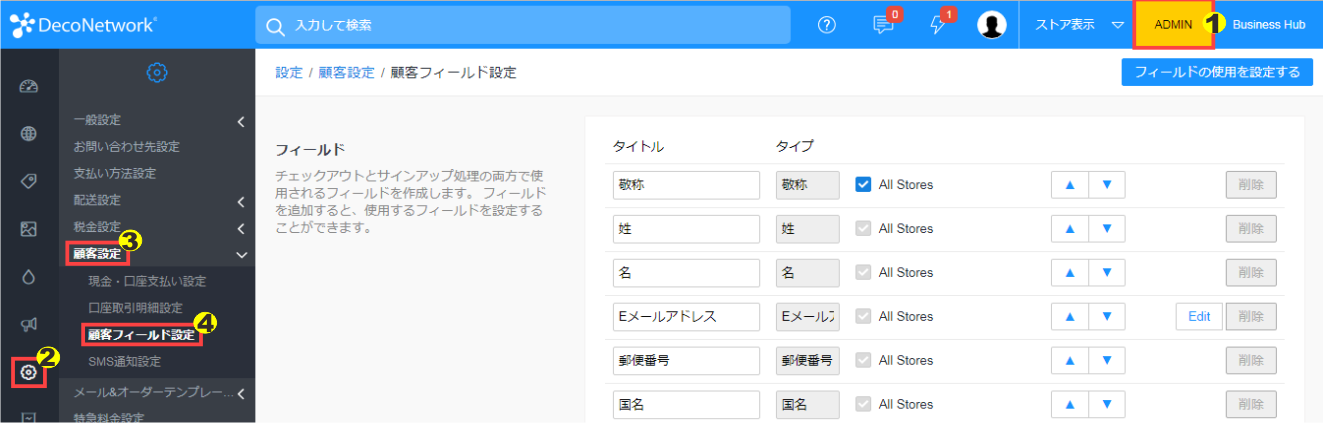Switch to ADMIN tab
This screenshot has width=1323, height=423.
[1173, 25]
